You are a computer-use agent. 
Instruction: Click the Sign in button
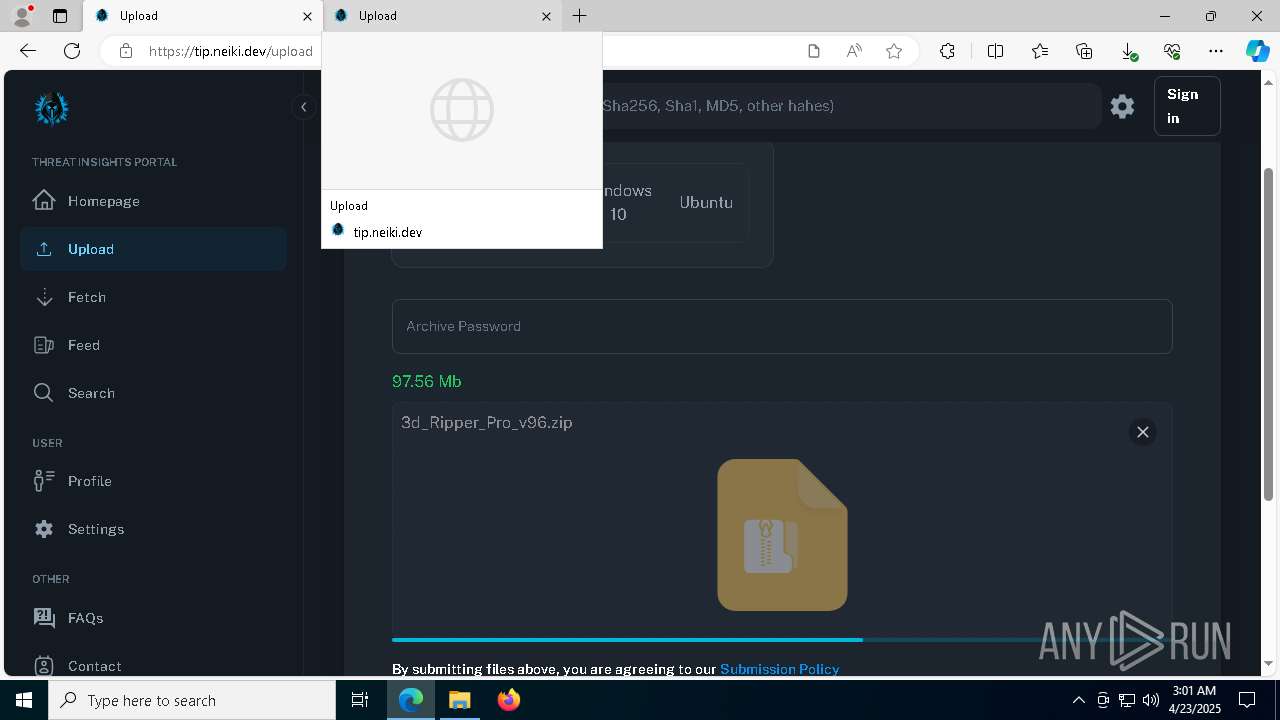tap(1187, 106)
